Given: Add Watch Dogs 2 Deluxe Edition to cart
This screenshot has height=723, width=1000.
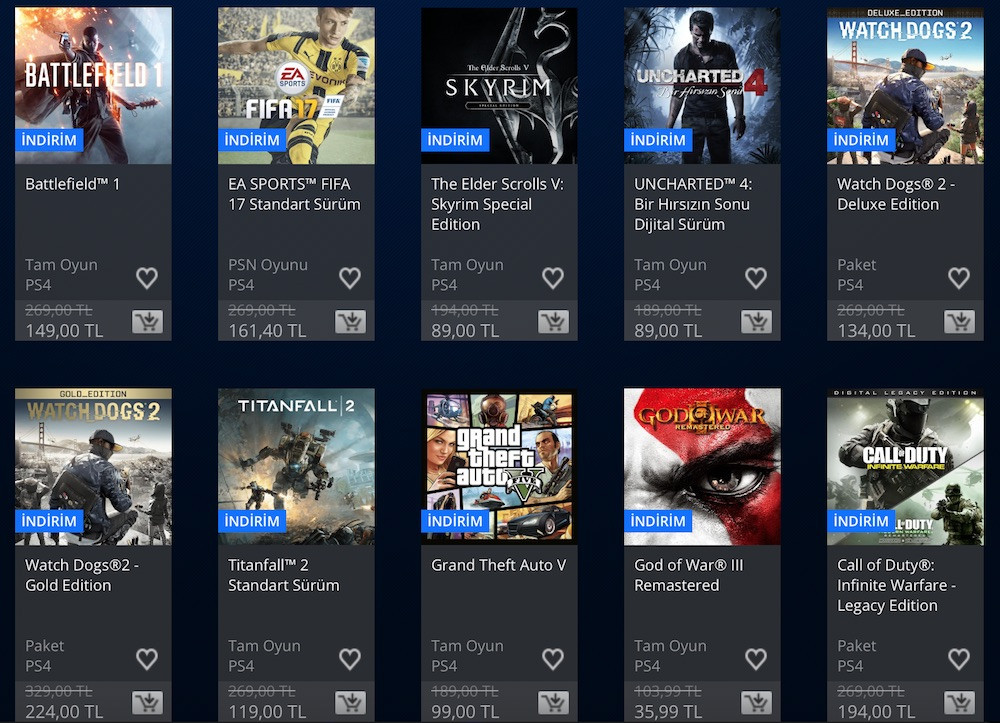Looking at the screenshot, I should point(959,322).
